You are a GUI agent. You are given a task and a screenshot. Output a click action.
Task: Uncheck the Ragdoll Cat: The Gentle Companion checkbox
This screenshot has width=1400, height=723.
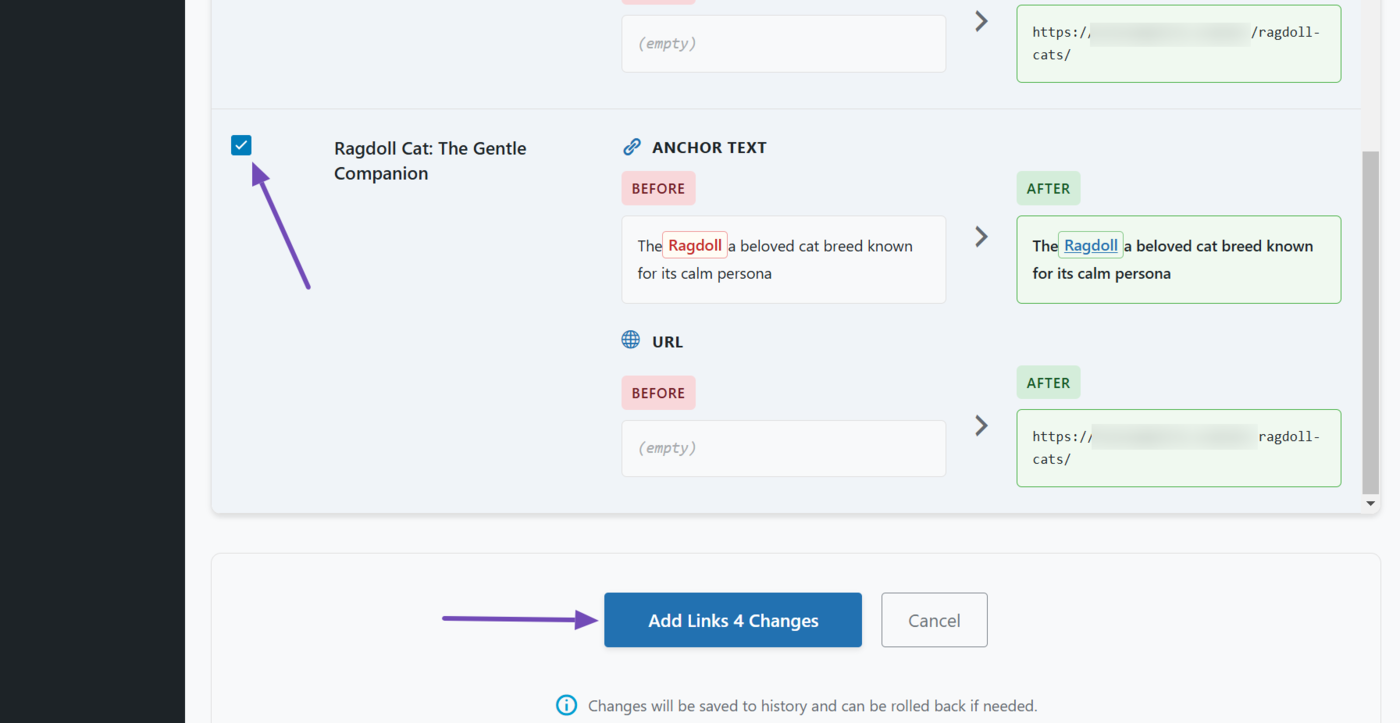pyautogui.click(x=241, y=145)
